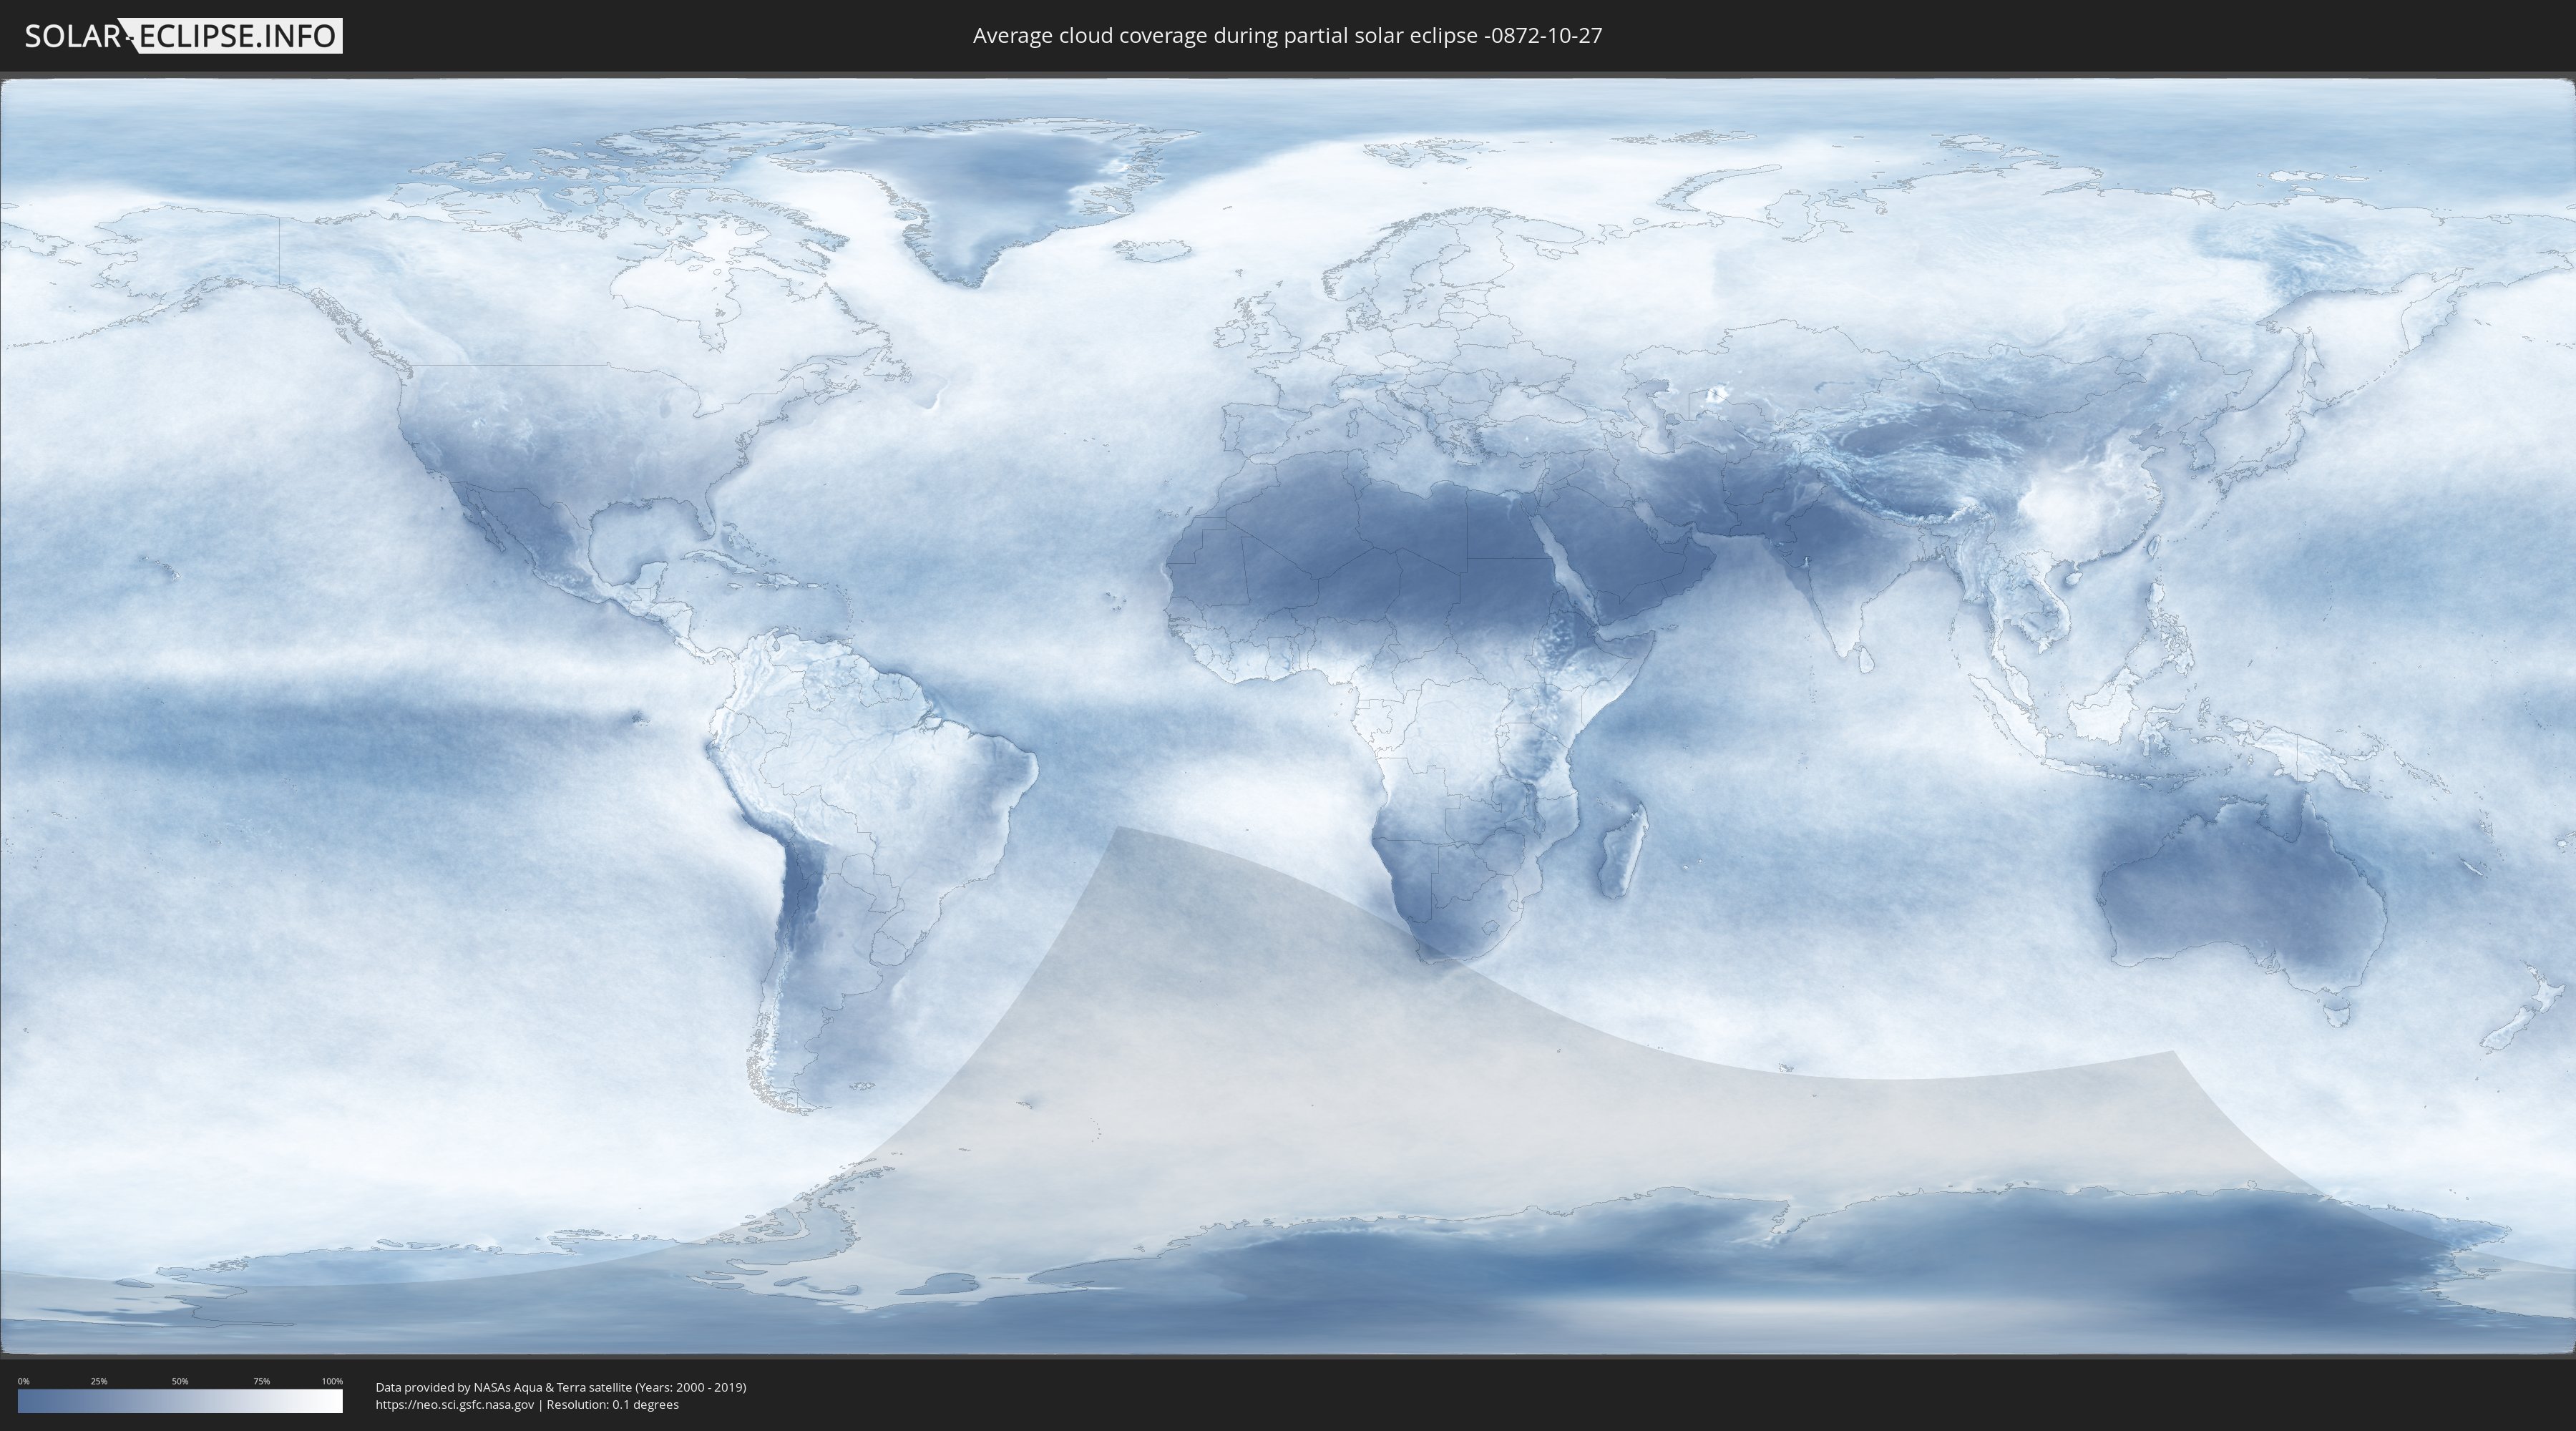Click the SOLAR-ECLIPSE.INFO logo

click(x=183, y=36)
